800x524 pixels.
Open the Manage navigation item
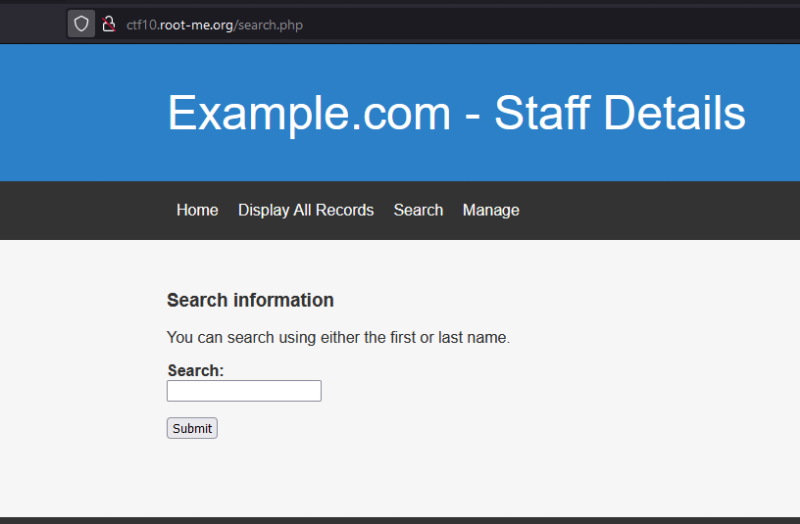pos(490,210)
